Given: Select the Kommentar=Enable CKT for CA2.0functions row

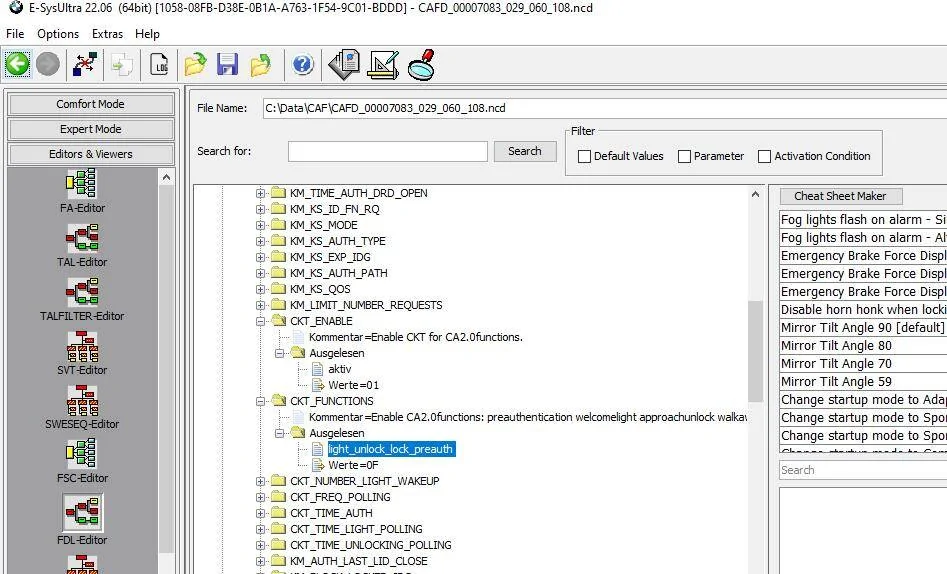Looking at the screenshot, I should click(x=416, y=337).
